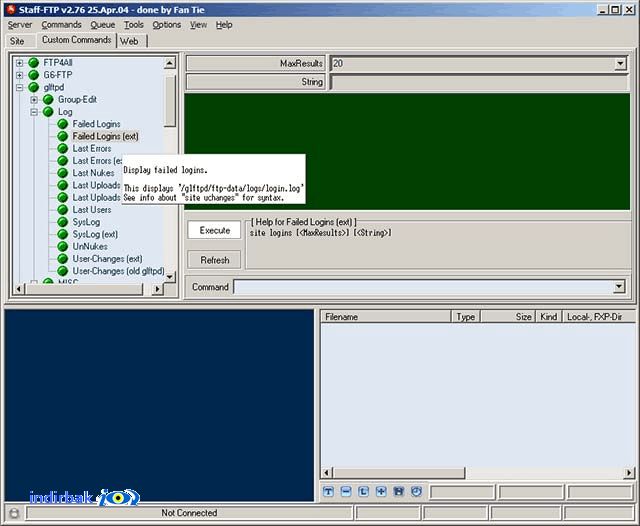Click the connection status icon in status bar
Image resolution: width=640 pixels, height=526 pixels.
click(x=14, y=513)
